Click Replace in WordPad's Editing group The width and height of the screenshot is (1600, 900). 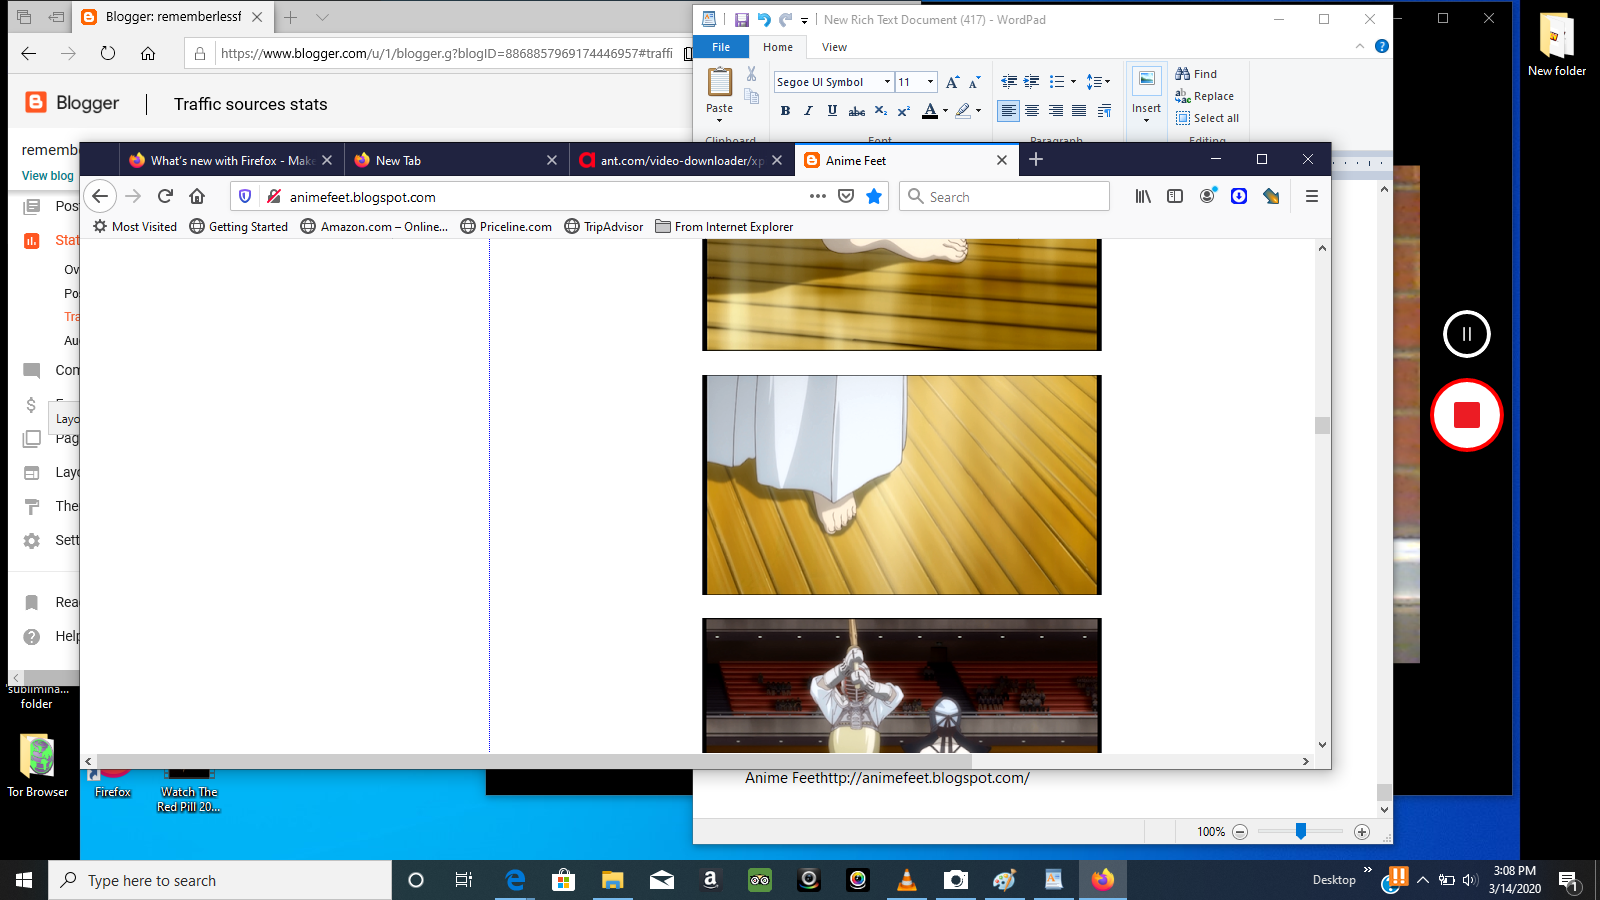(x=1205, y=96)
